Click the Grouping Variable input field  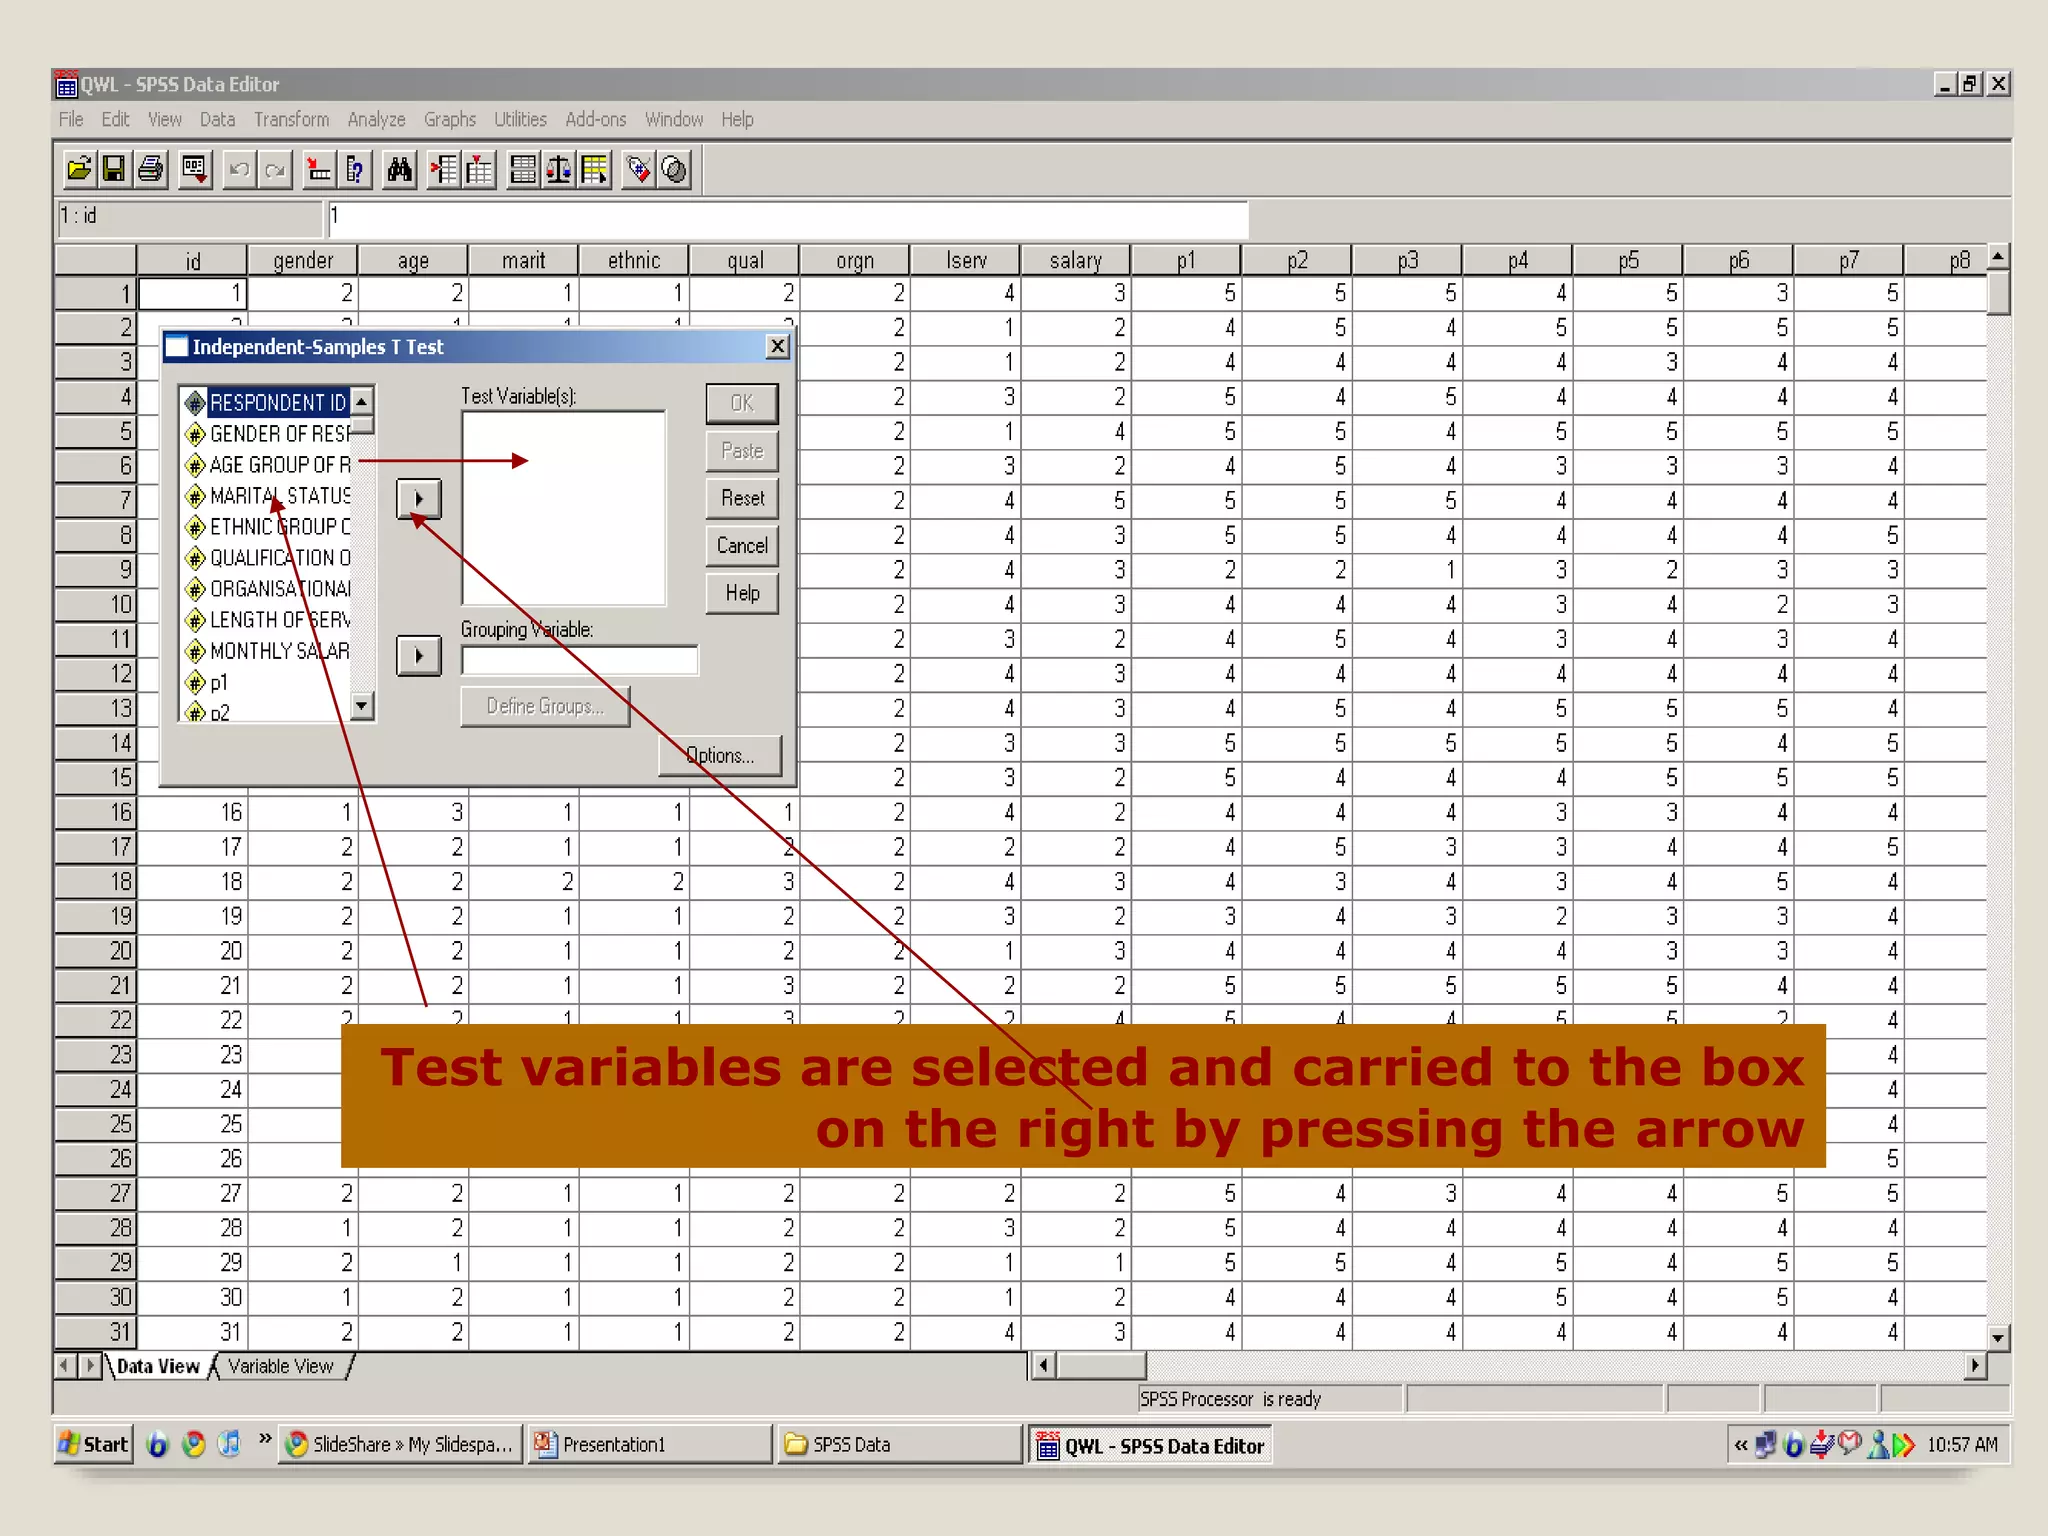pyautogui.click(x=579, y=660)
